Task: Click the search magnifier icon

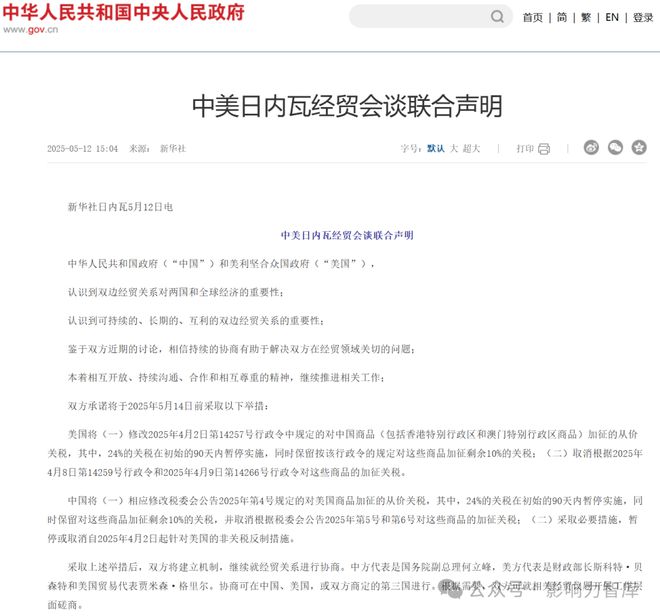Action: coord(497,16)
